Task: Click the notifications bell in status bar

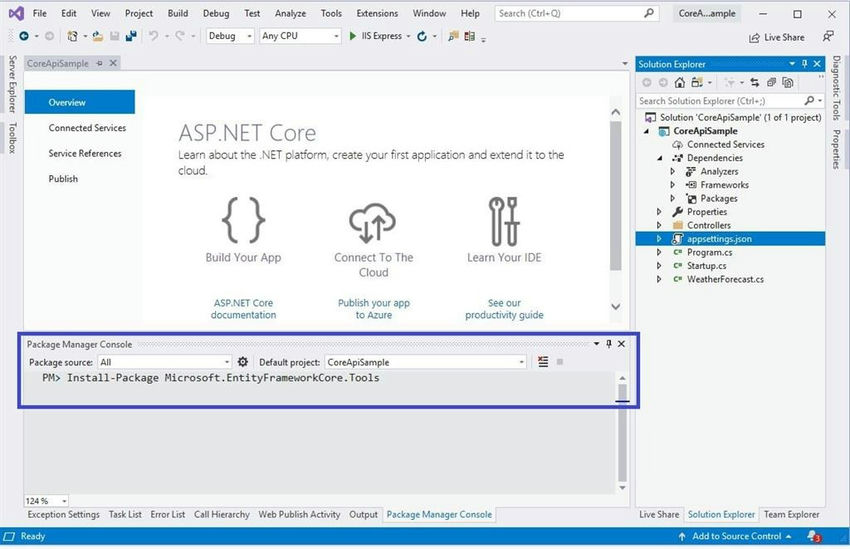Action: pos(814,536)
